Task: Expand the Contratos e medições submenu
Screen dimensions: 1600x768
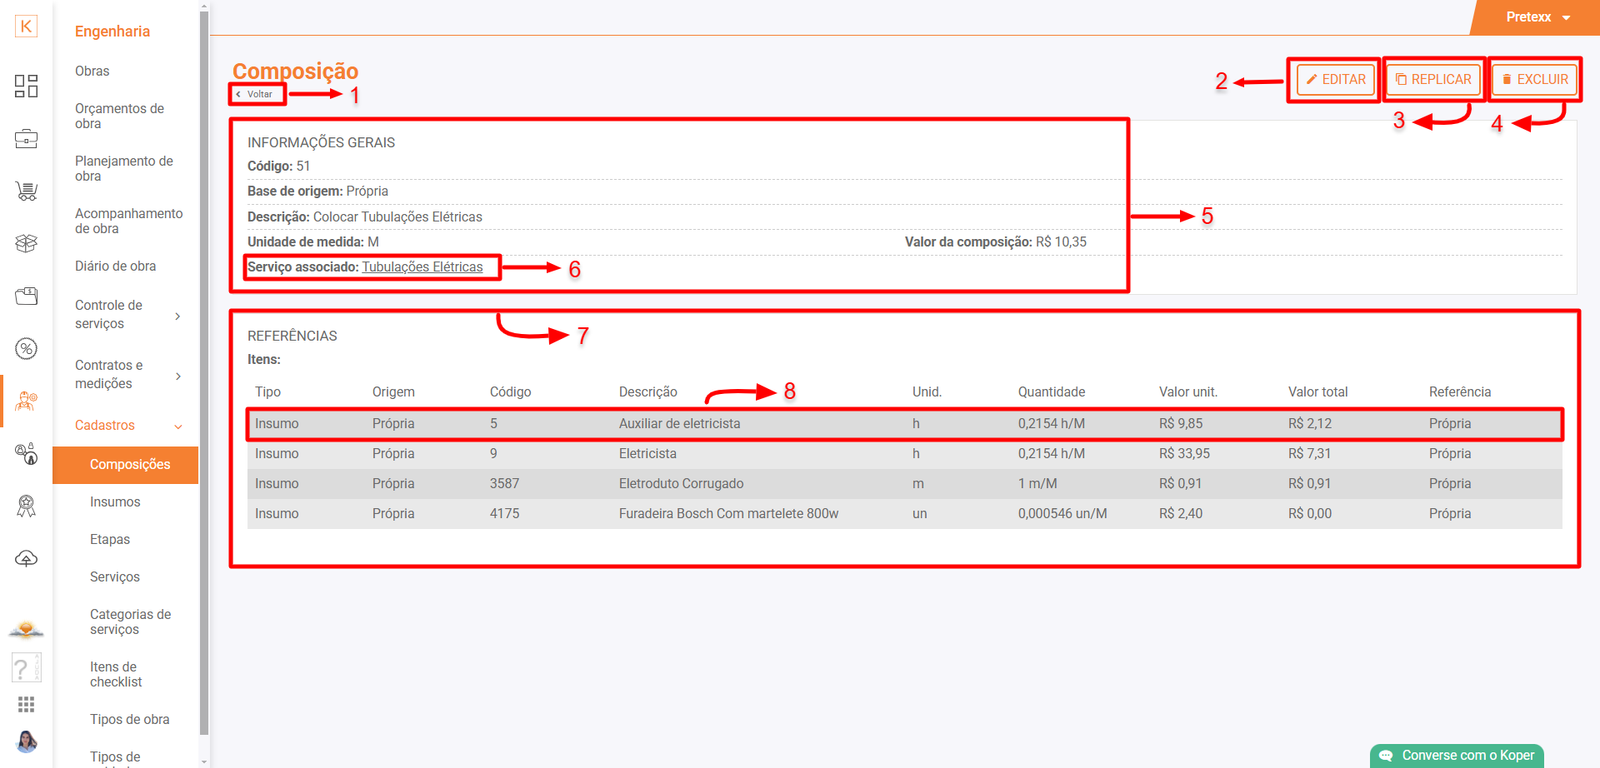Action: tap(178, 376)
